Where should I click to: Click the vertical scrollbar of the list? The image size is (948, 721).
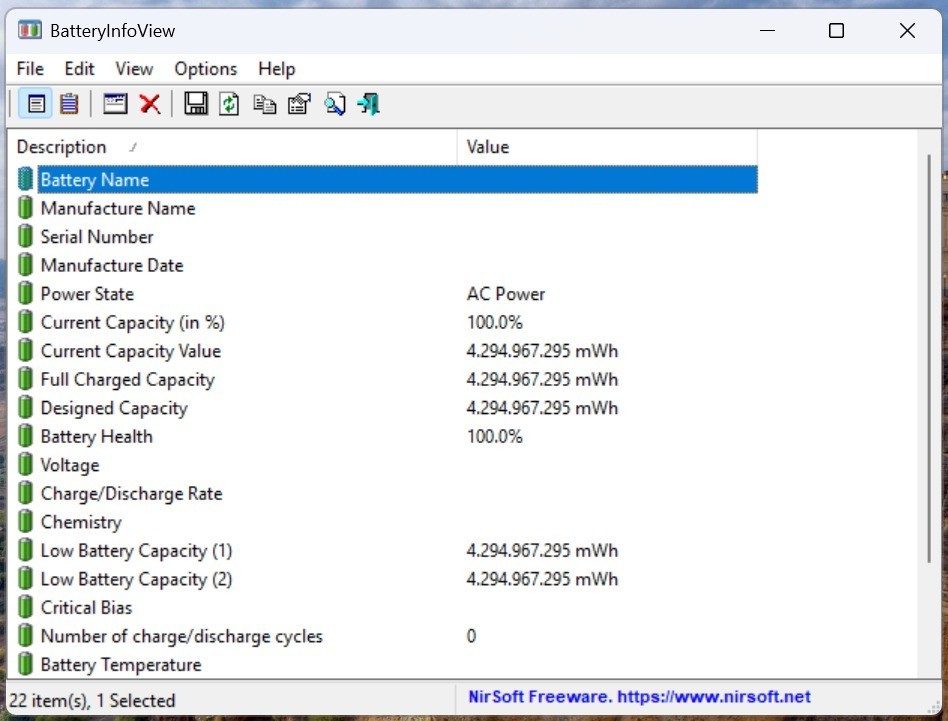929,359
